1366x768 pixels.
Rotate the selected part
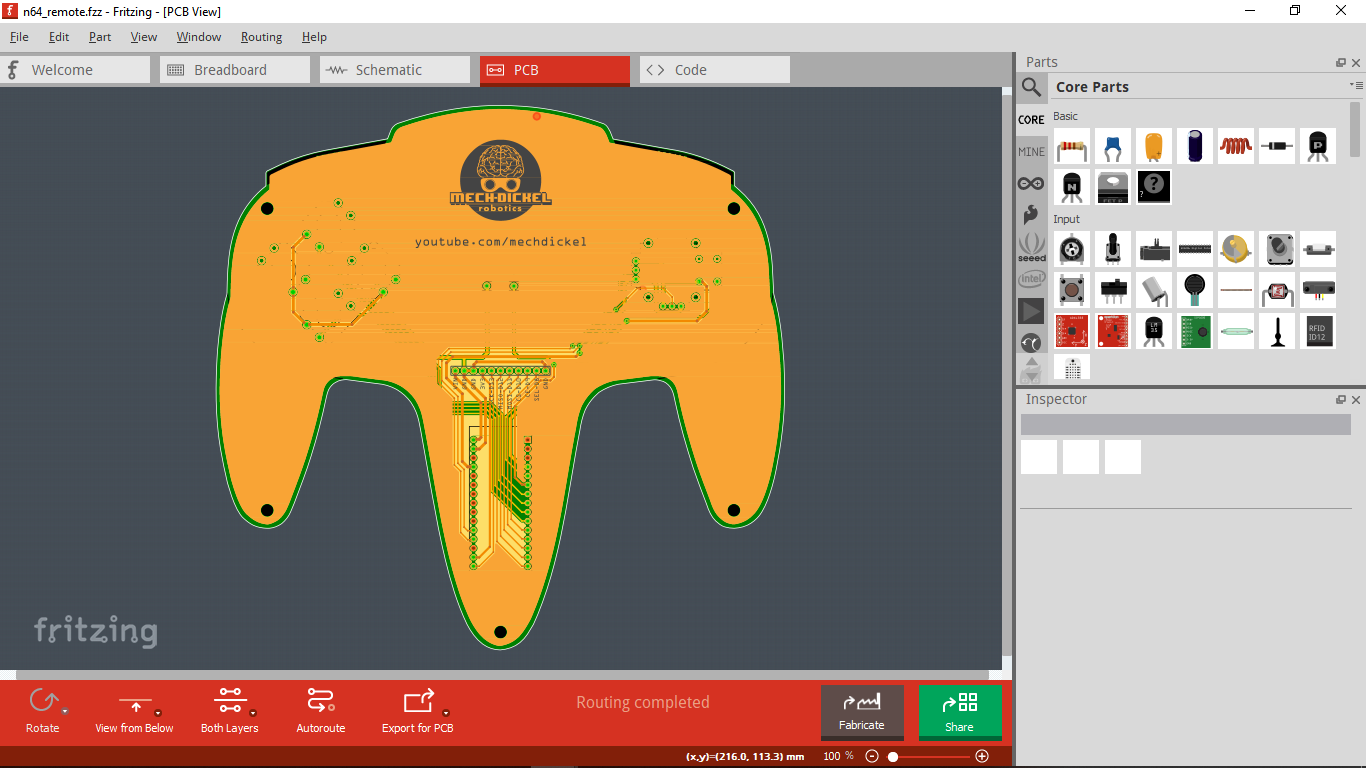point(42,710)
